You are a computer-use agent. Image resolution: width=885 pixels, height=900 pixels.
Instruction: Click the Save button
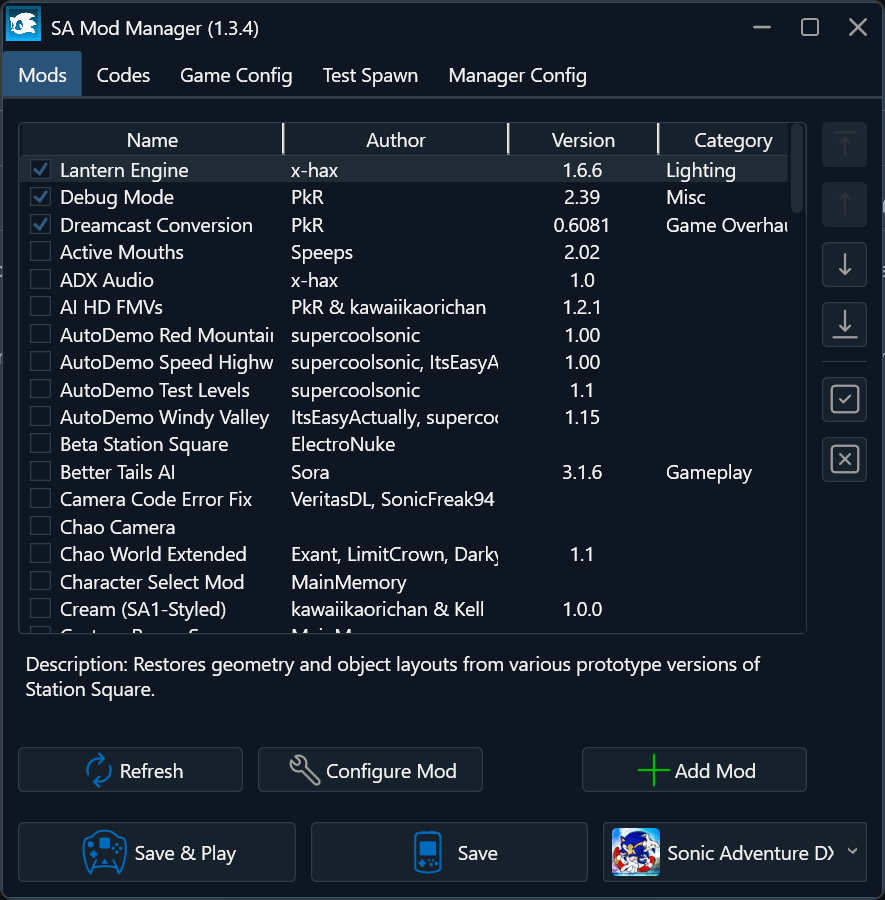pos(449,853)
